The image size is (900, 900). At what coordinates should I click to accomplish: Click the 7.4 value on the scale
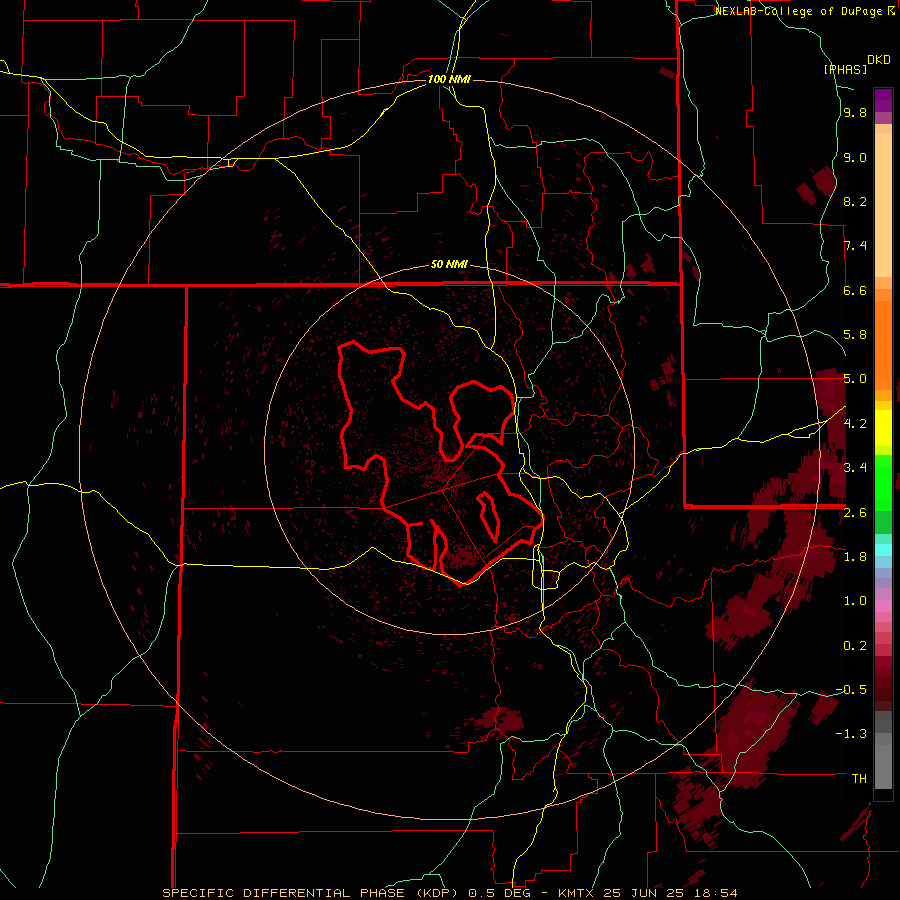(855, 246)
